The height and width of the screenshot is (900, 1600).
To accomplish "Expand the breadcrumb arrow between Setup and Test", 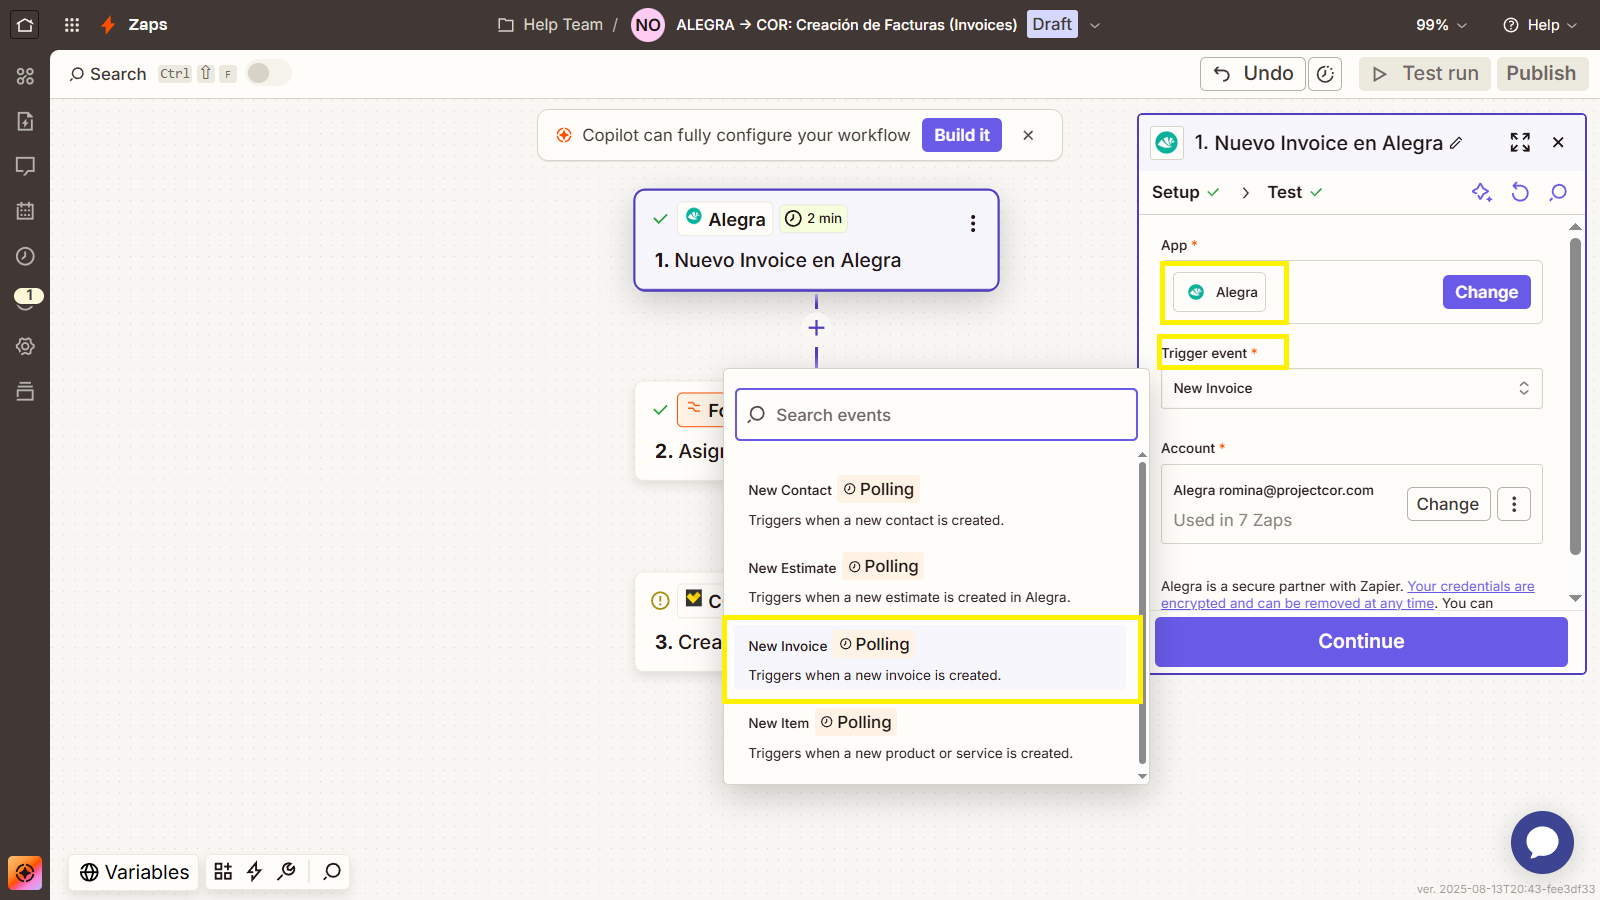I will coord(1245,193).
